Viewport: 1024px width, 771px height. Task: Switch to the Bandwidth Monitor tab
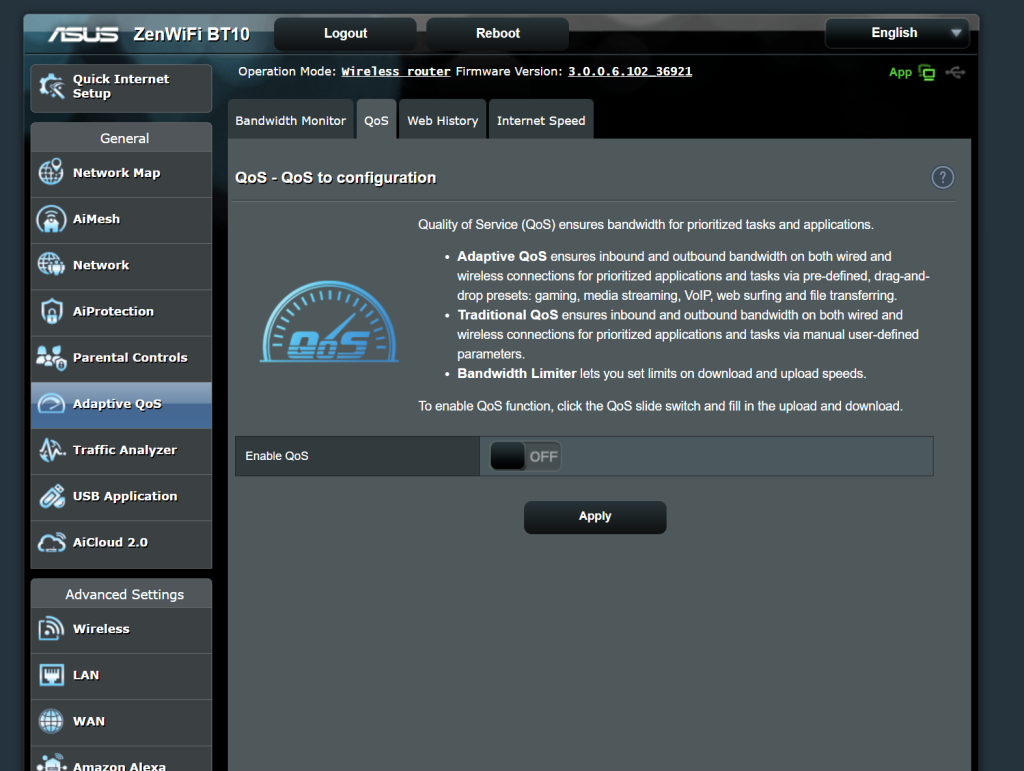(290, 121)
